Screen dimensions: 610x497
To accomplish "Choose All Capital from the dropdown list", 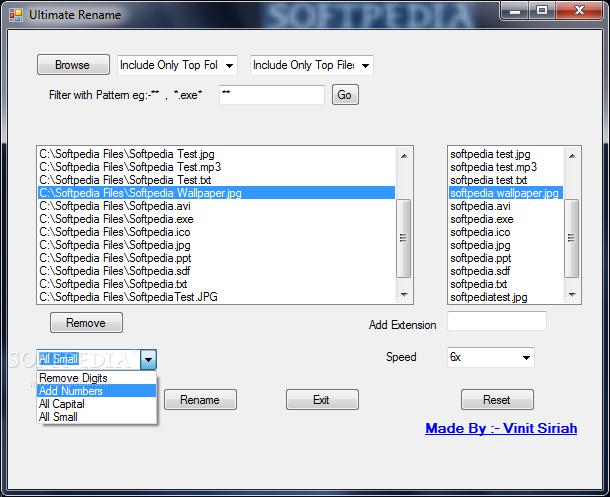I will coord(96,404).
